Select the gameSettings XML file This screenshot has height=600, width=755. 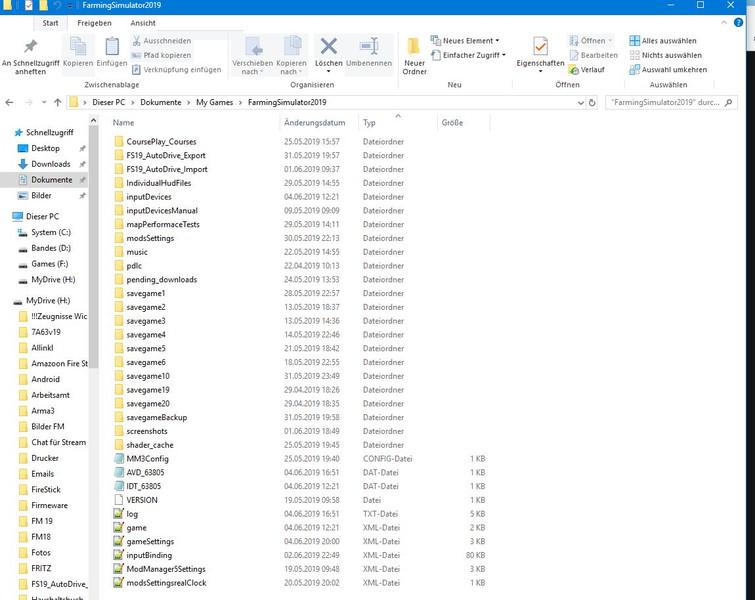tap(150, 541)
